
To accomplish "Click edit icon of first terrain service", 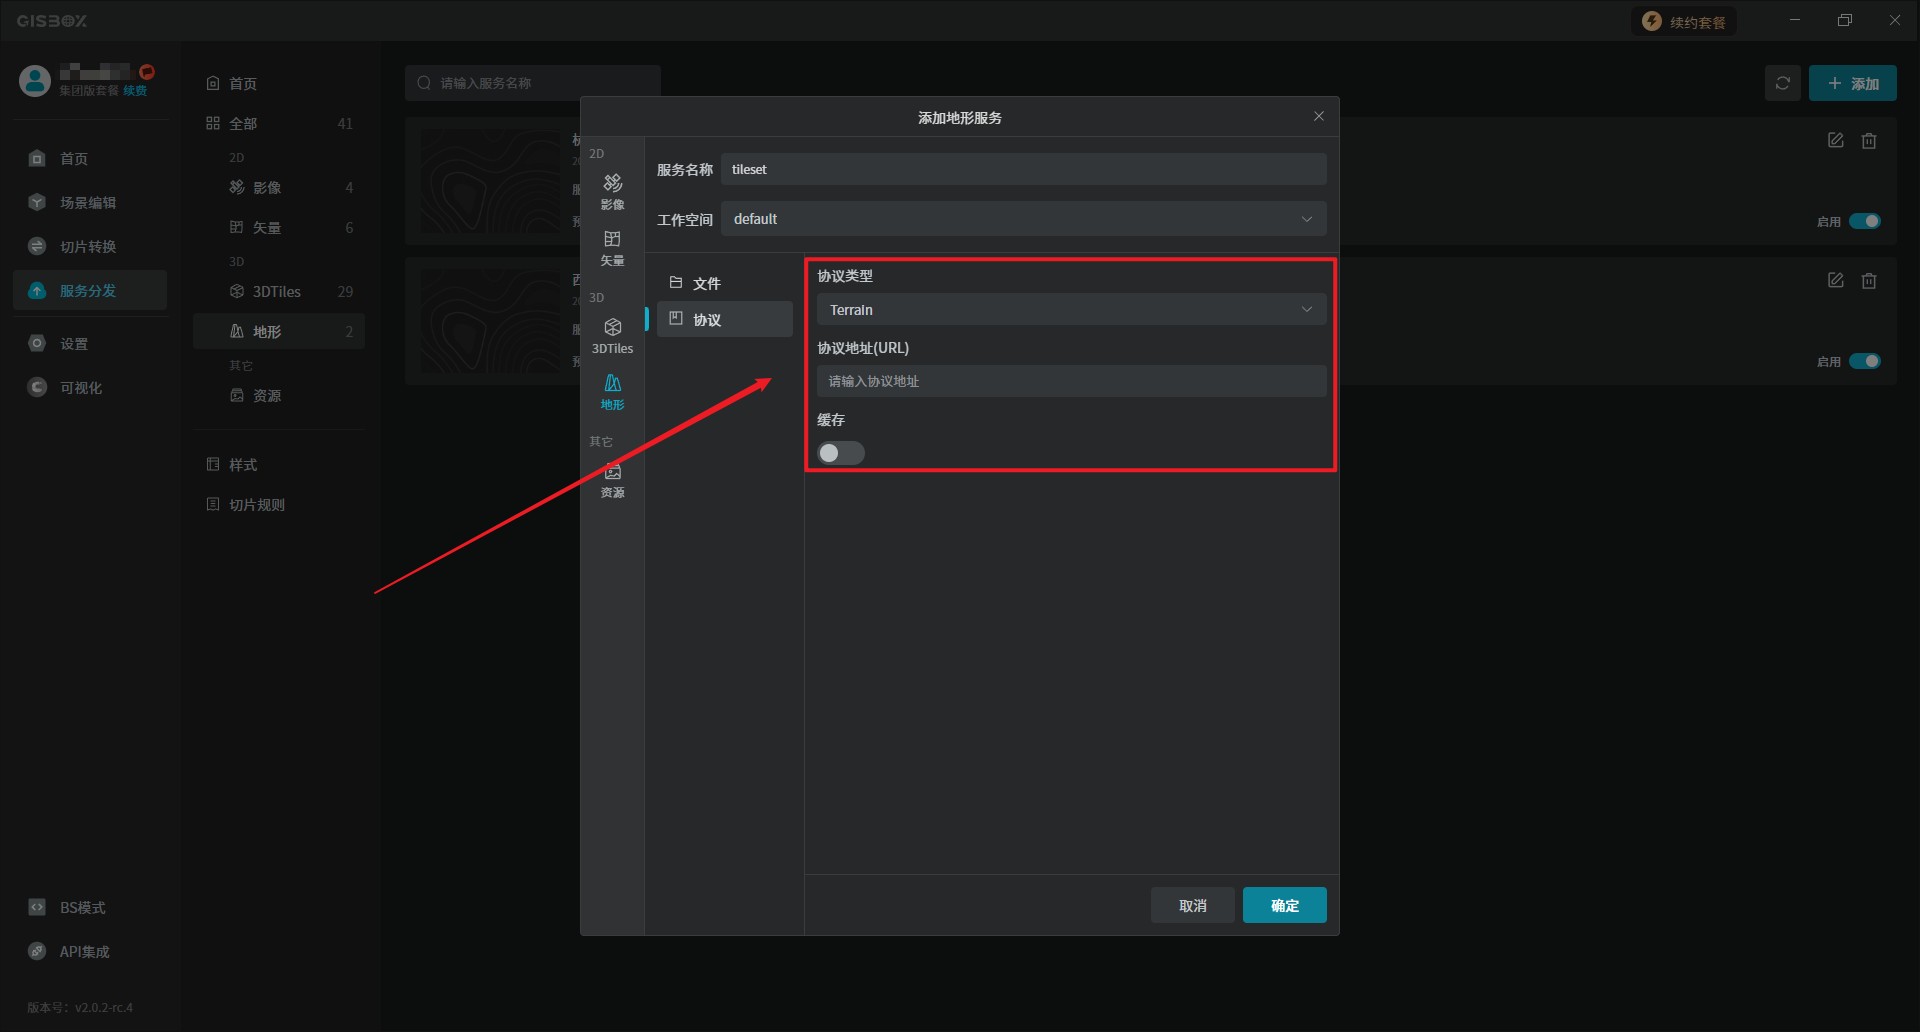I will coord(1835,141).
